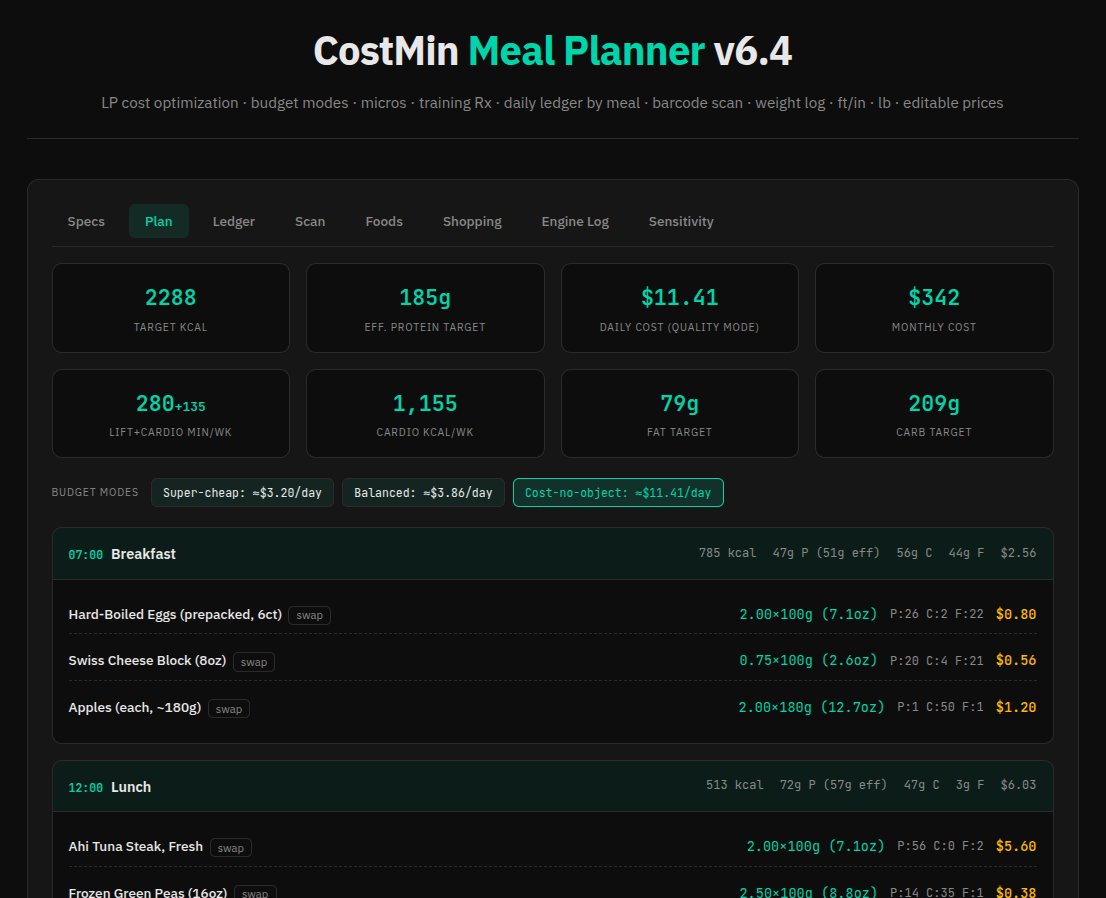
Task: Select the Plan tab
Action: point(159,222)
